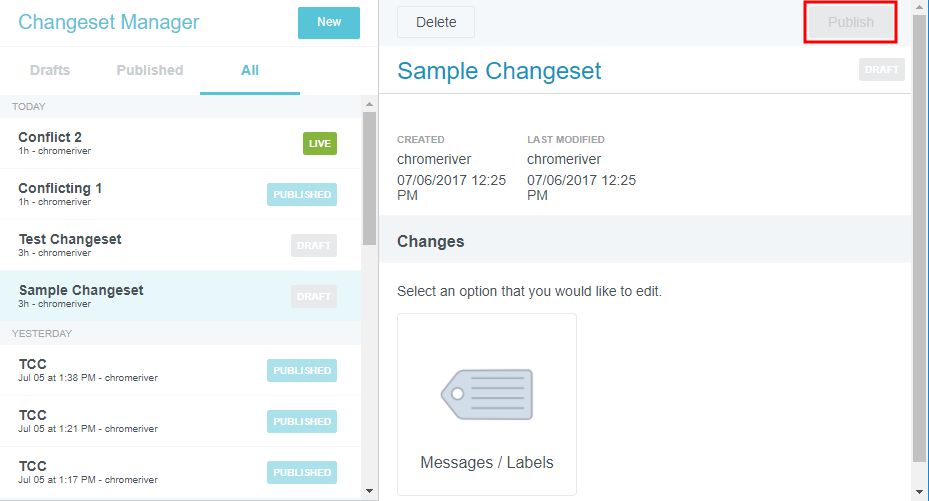Create a new changeset with New button
Image resolution: width=929 pixels, height=501 pixels.
coord(328,22)
